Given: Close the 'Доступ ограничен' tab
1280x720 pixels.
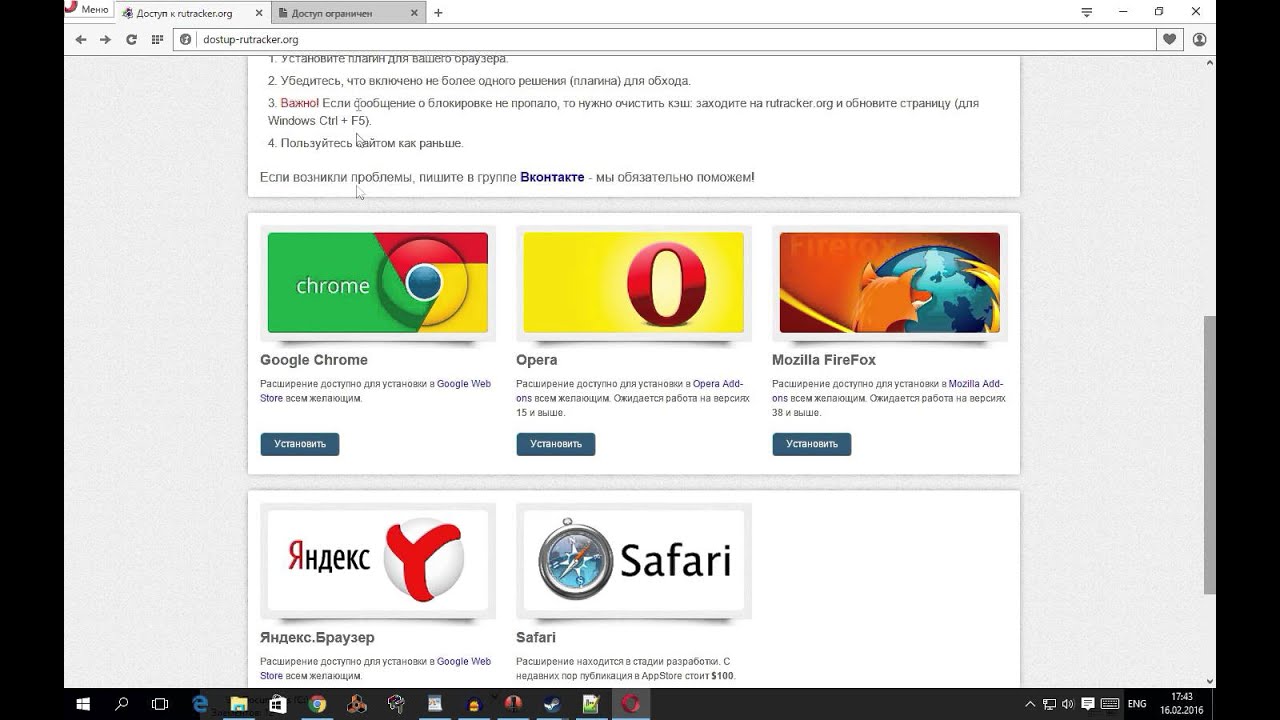Looking at the screenshot, I should pyautogui.click(x=415, y=13).
